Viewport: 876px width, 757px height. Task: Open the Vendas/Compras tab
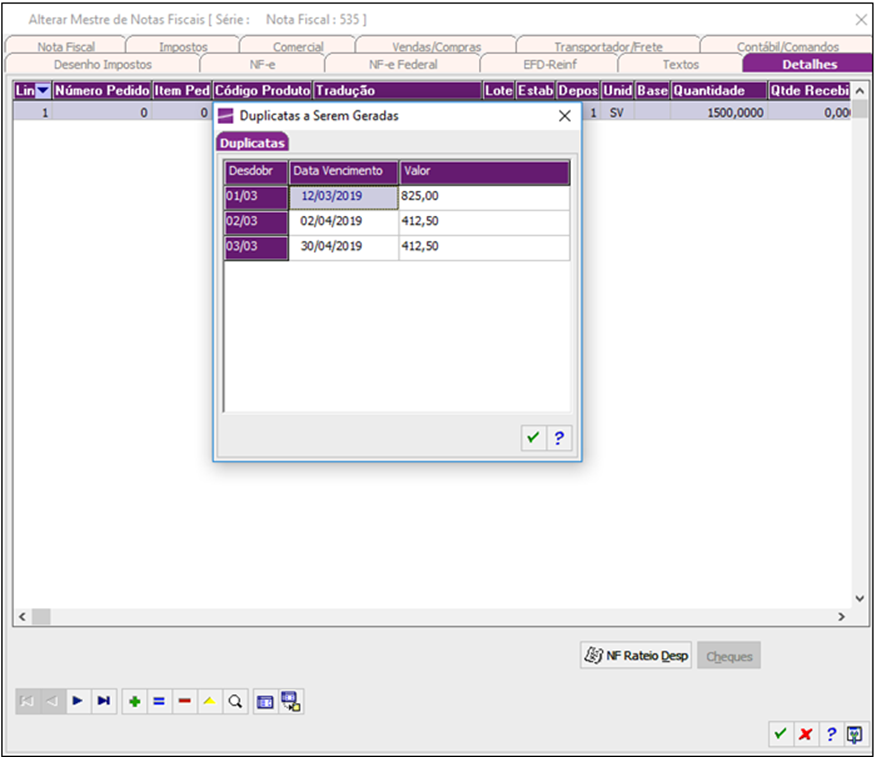click(436, 46)
